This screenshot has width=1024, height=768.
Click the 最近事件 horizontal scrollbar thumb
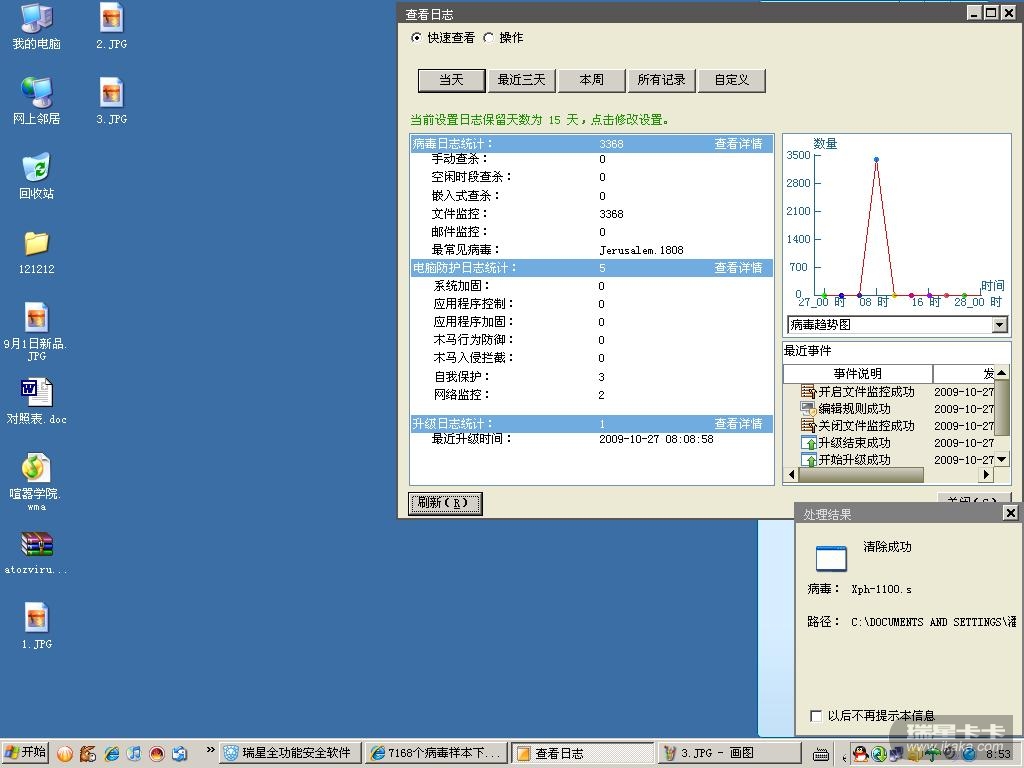(x=860, y=475)
